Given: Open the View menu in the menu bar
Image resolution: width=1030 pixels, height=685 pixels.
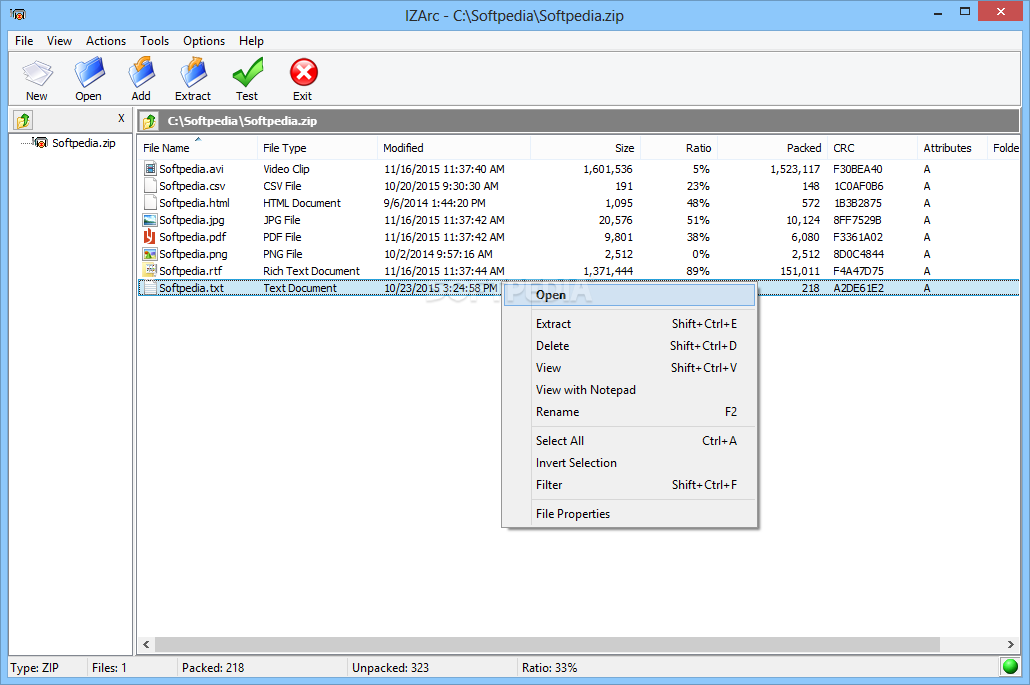Looking at the screenshot, I should pyautogui.click(x=59, y=41).
